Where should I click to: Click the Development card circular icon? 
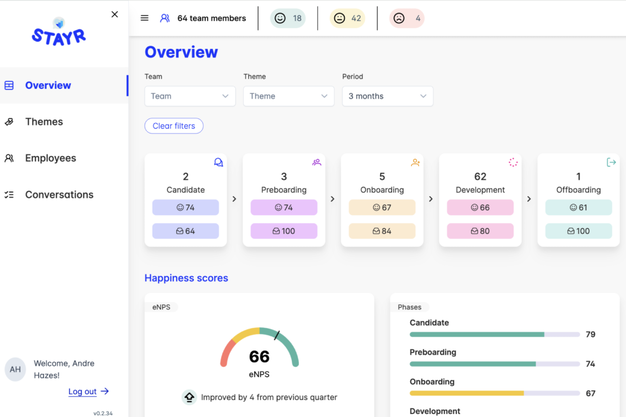[x=513, y=162]
